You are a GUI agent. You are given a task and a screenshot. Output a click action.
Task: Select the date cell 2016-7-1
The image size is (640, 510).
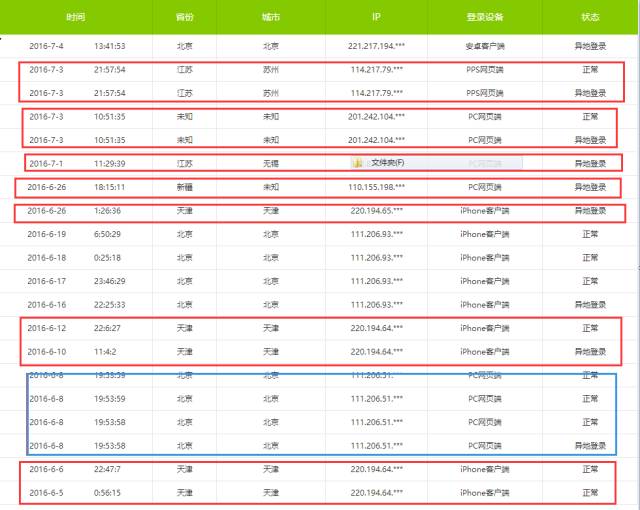coord(46,164)
